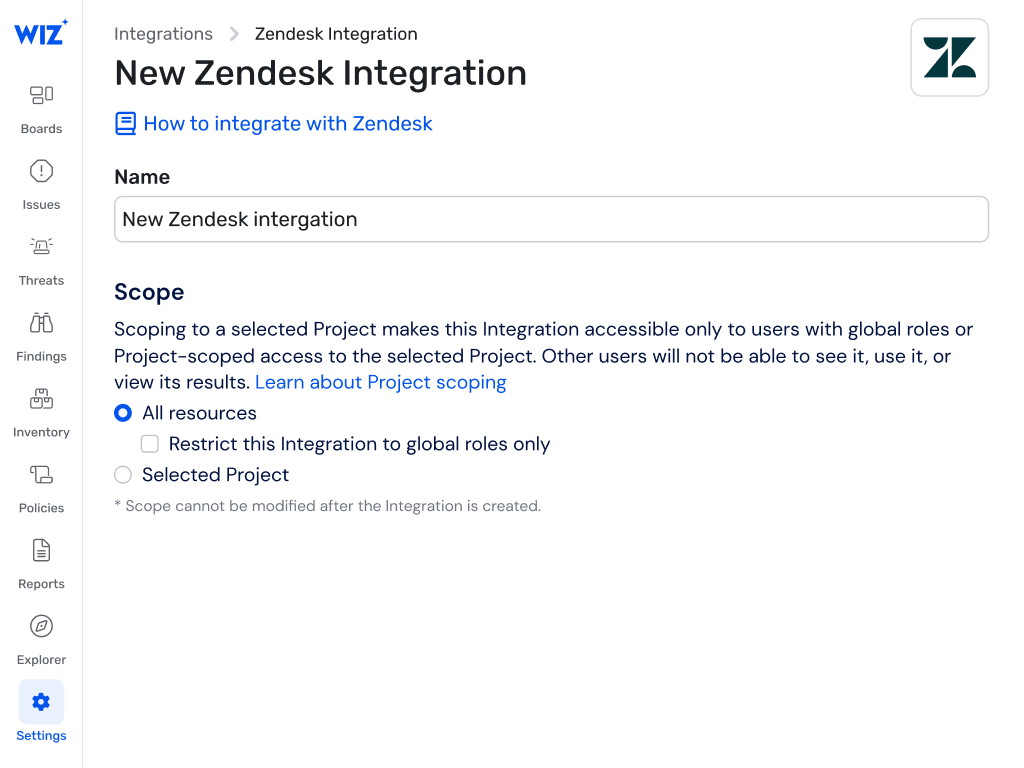Click the Zendesk logo tile
The height and width of the screenshot is (768, 1024).
949,58
